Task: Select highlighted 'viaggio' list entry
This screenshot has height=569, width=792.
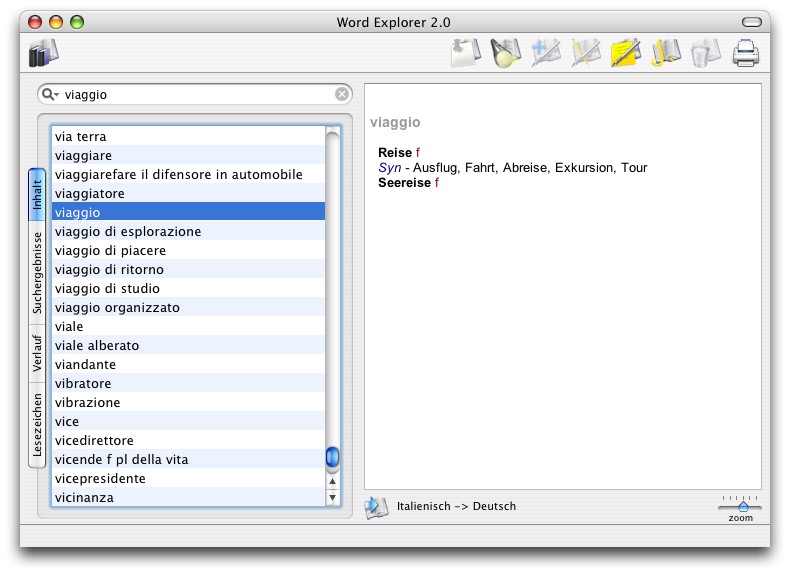Action: click(188, 212)
